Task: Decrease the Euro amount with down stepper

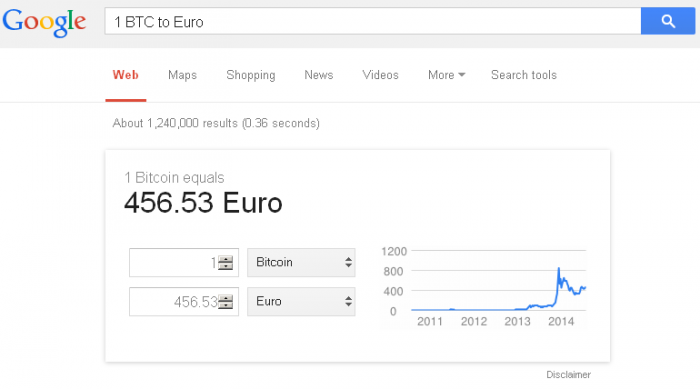Action: (225, 305)
